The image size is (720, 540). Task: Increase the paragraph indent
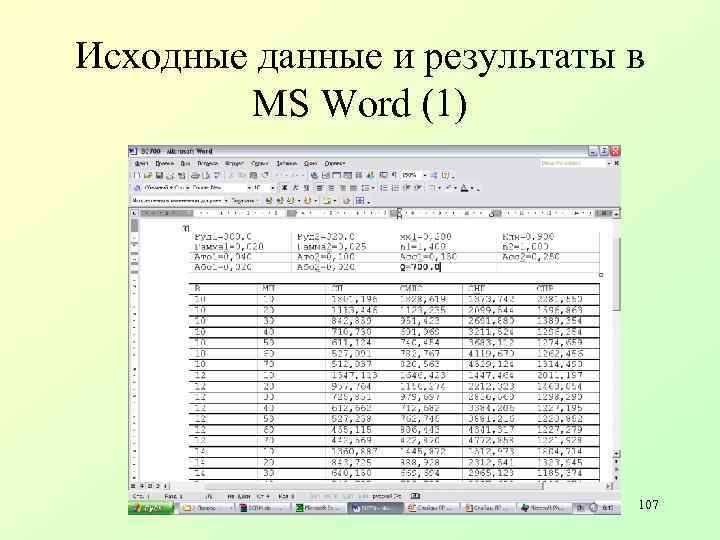click(418, 188)
